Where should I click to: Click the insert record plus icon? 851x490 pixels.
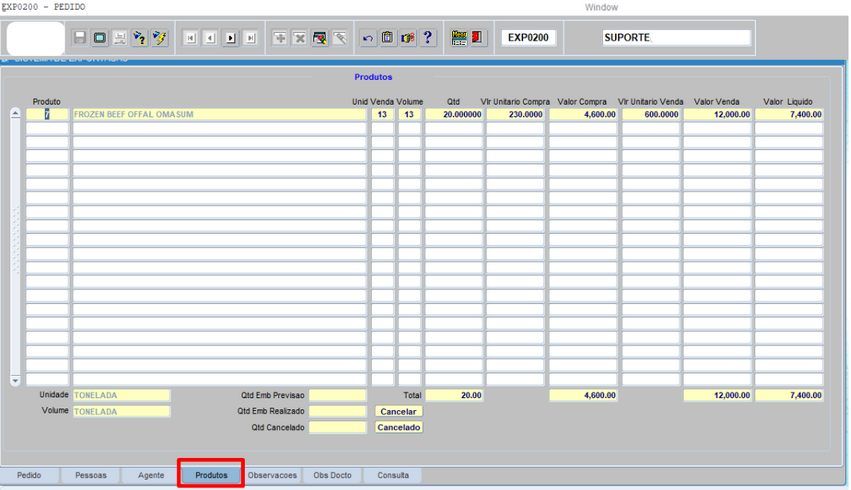click(x=280, y=38)
